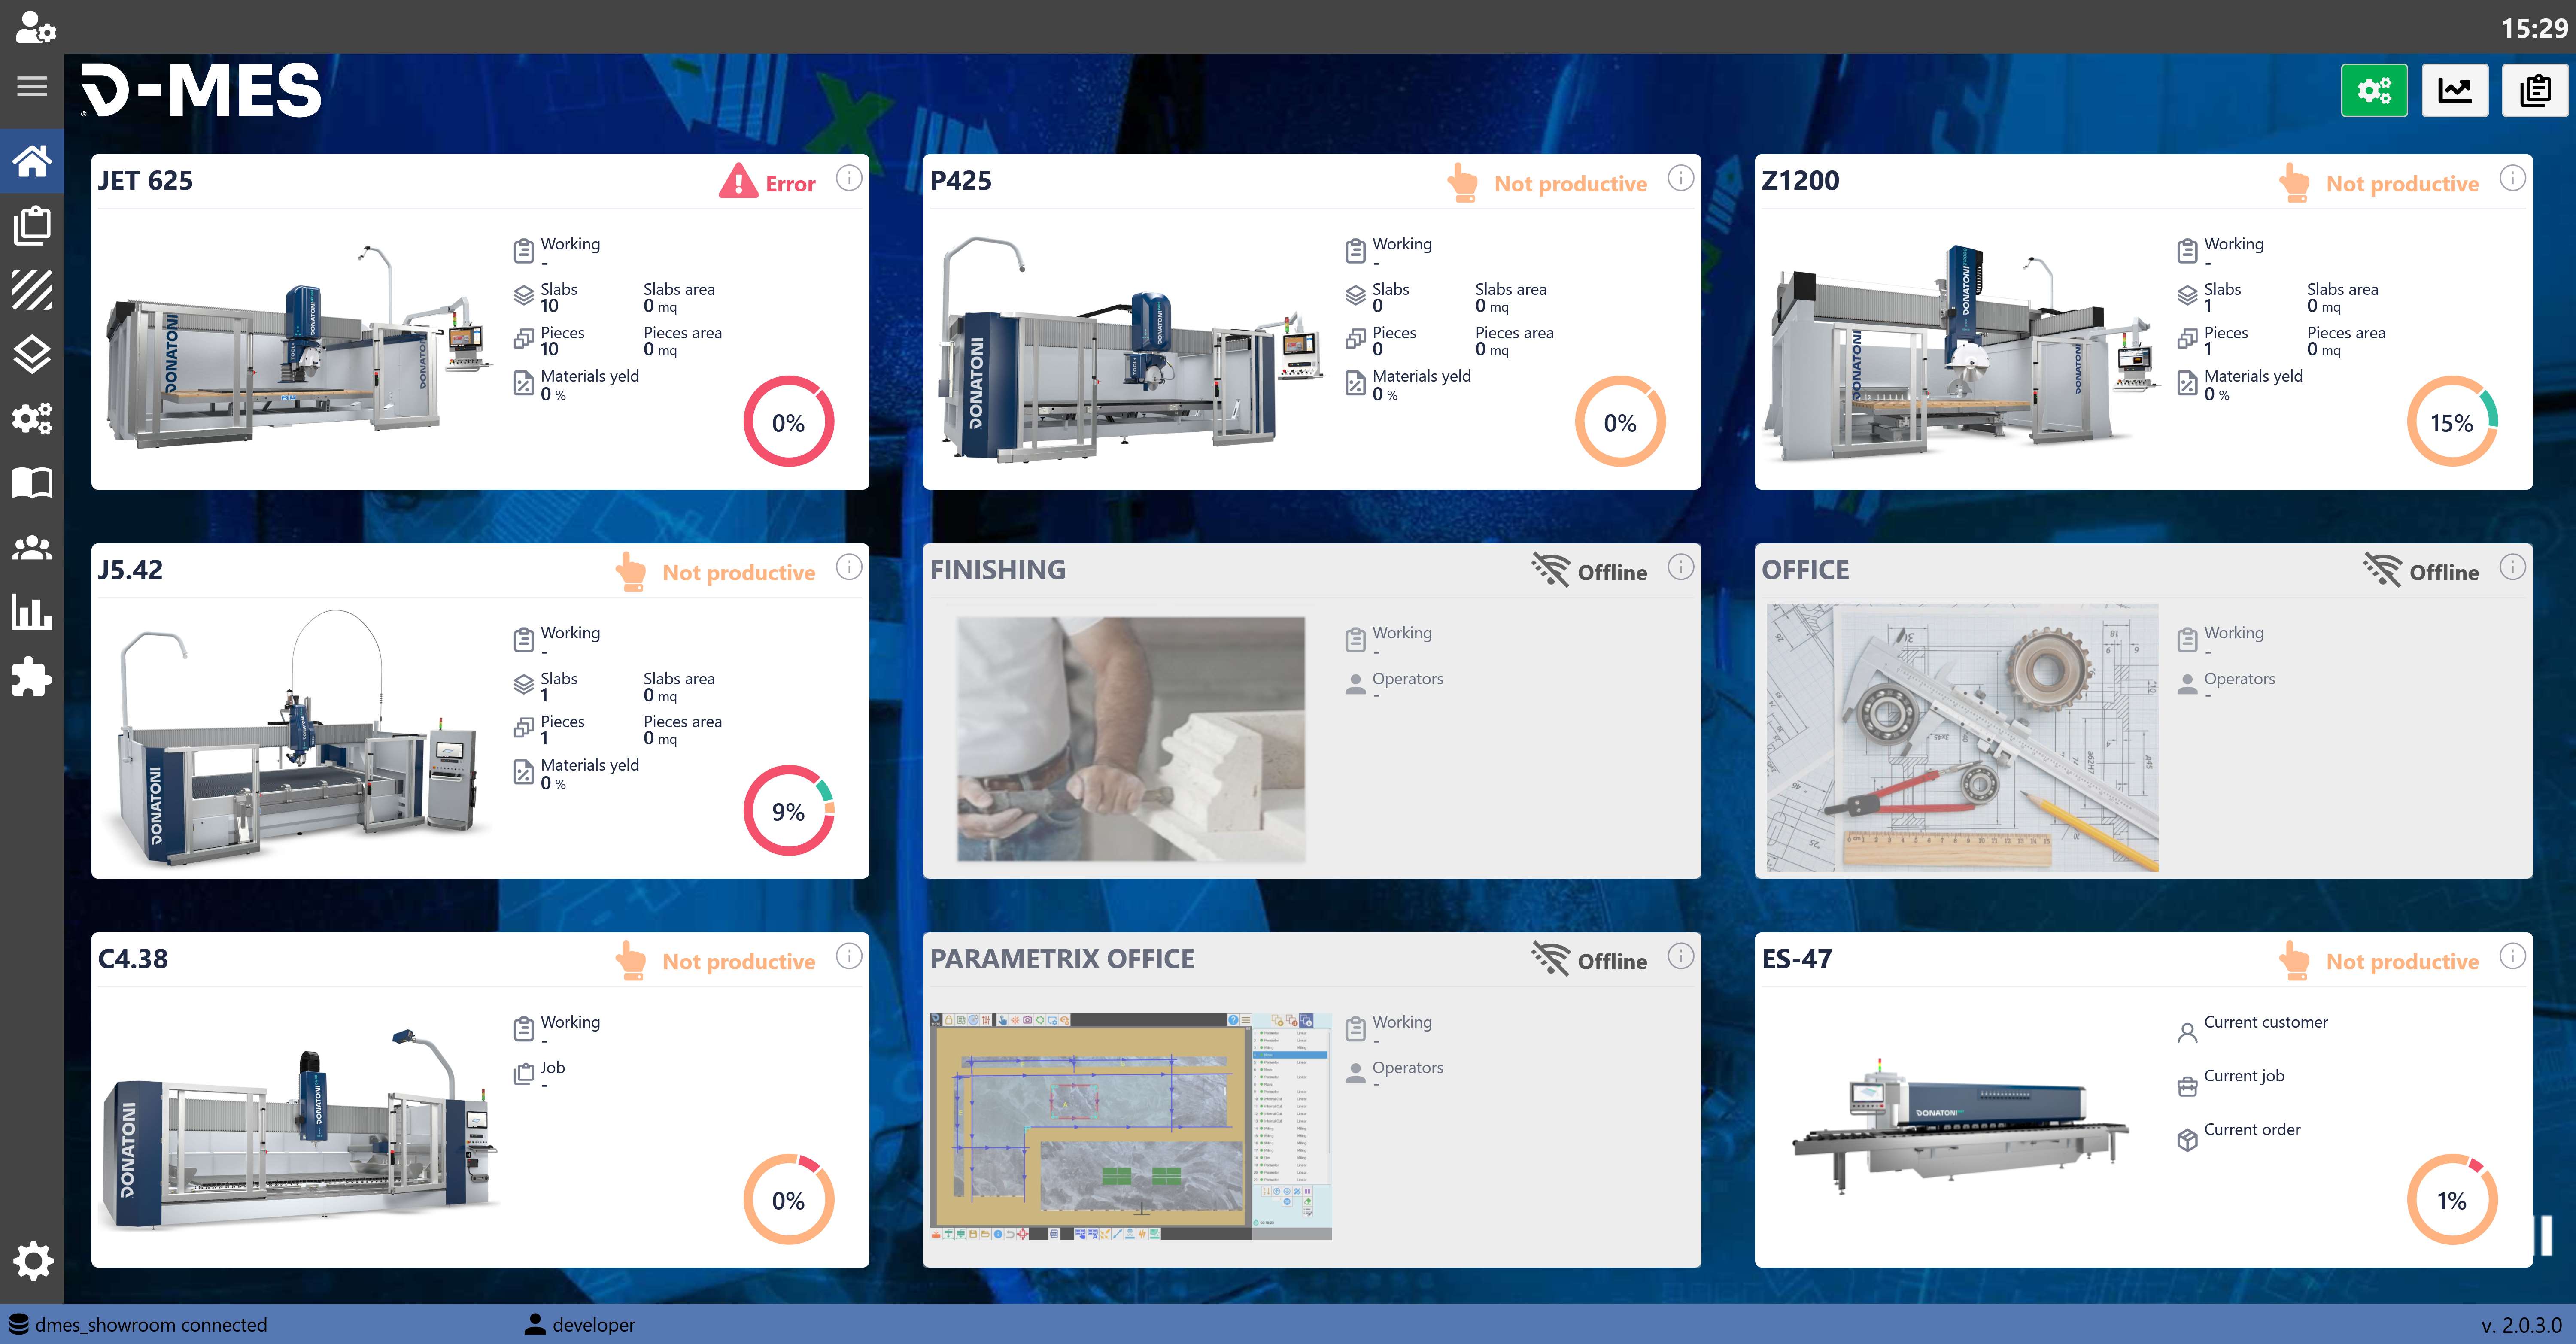Viewport: 2576px width, 1344px height.
Task: Switch to the clipboard list view button
Action: [2535, 91]
